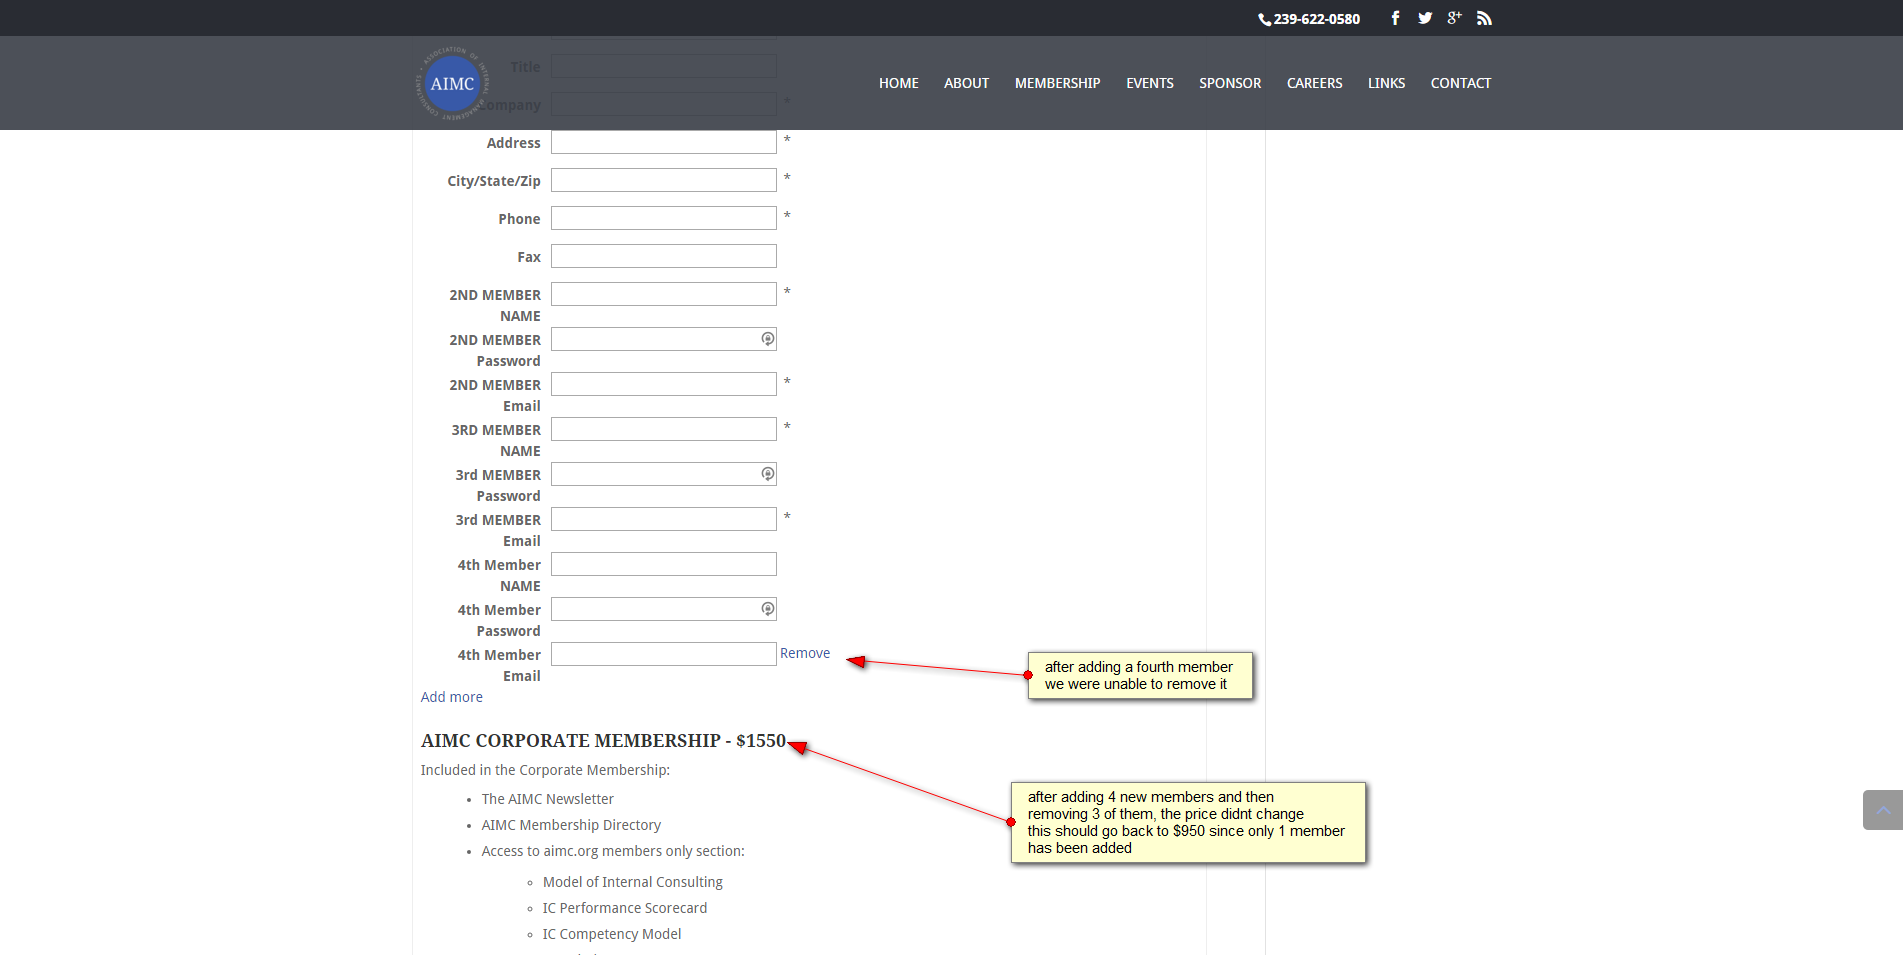
Task: Open the AIMC Twitter icon
Action: point(1425,18)
